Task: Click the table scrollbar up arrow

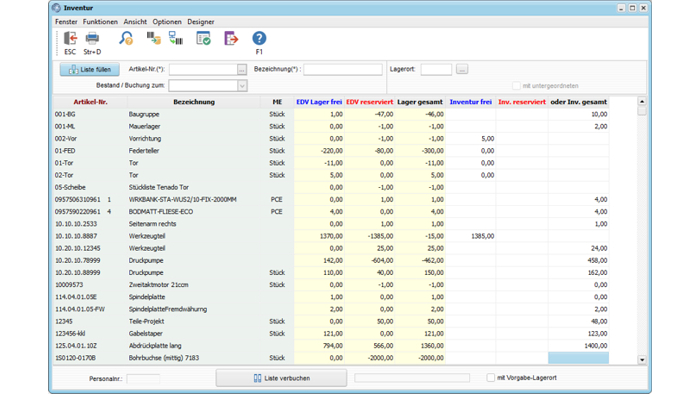Action: click(x=642, y=101)
